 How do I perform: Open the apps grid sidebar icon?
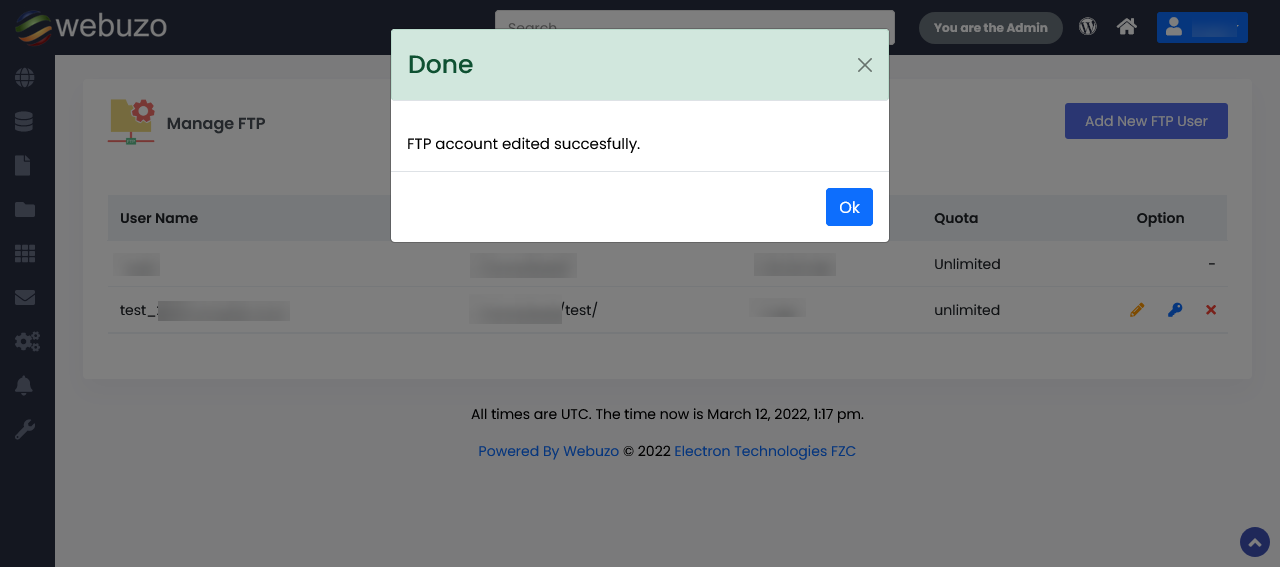pyautogui.click(x=25, y=254)
